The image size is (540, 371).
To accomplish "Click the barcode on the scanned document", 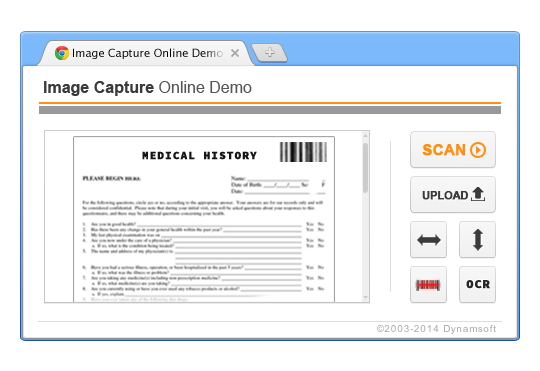I will [x=303, y=152].
